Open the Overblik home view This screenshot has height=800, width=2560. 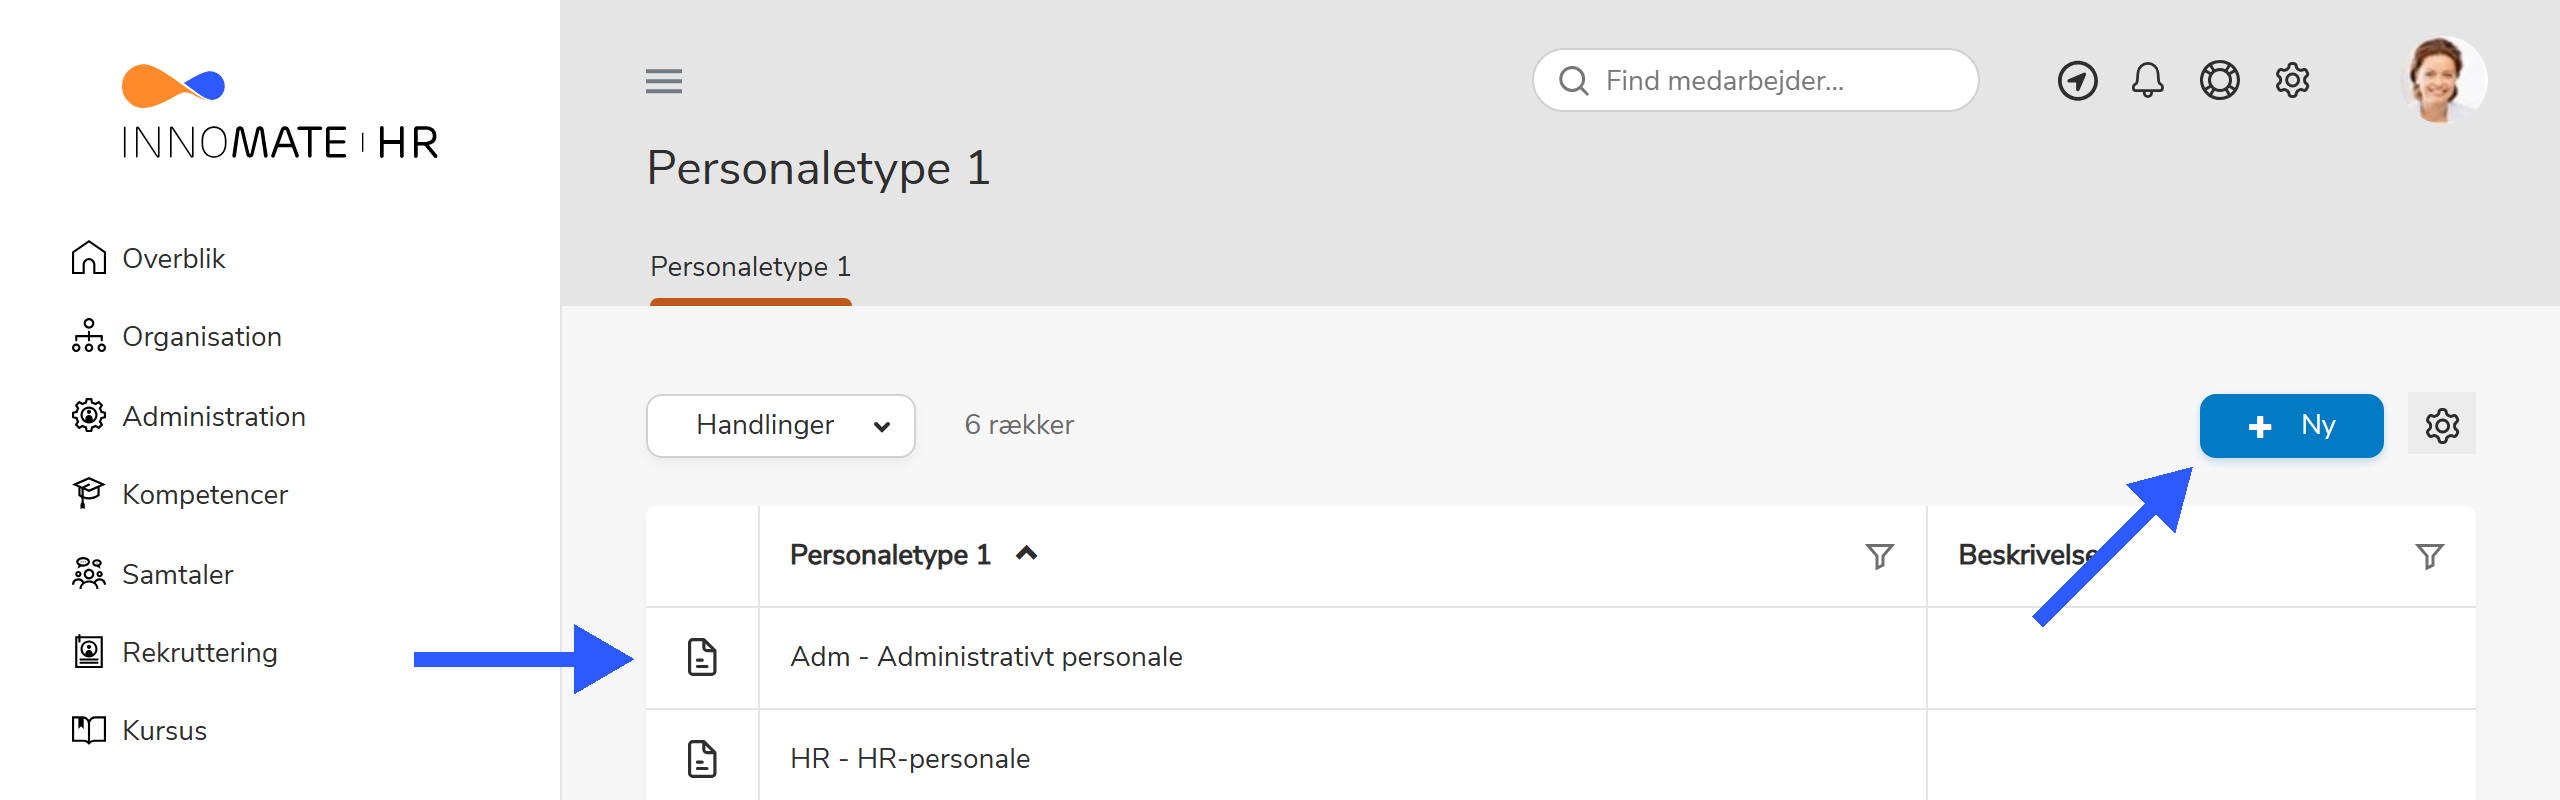click(172, 258)
